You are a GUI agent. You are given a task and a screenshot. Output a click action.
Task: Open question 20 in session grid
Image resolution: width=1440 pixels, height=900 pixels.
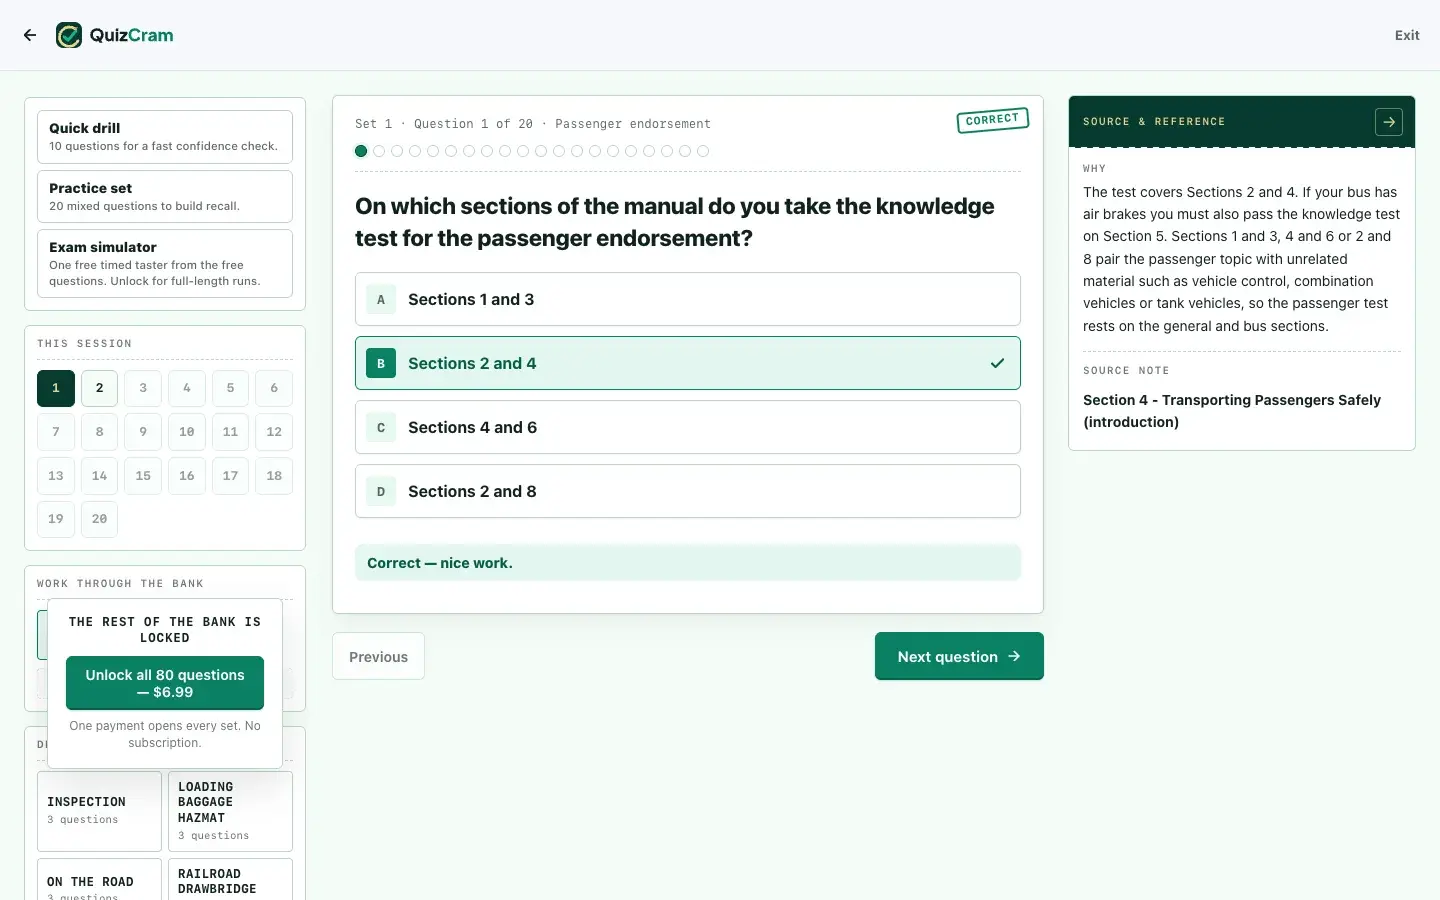coord(99,519)
